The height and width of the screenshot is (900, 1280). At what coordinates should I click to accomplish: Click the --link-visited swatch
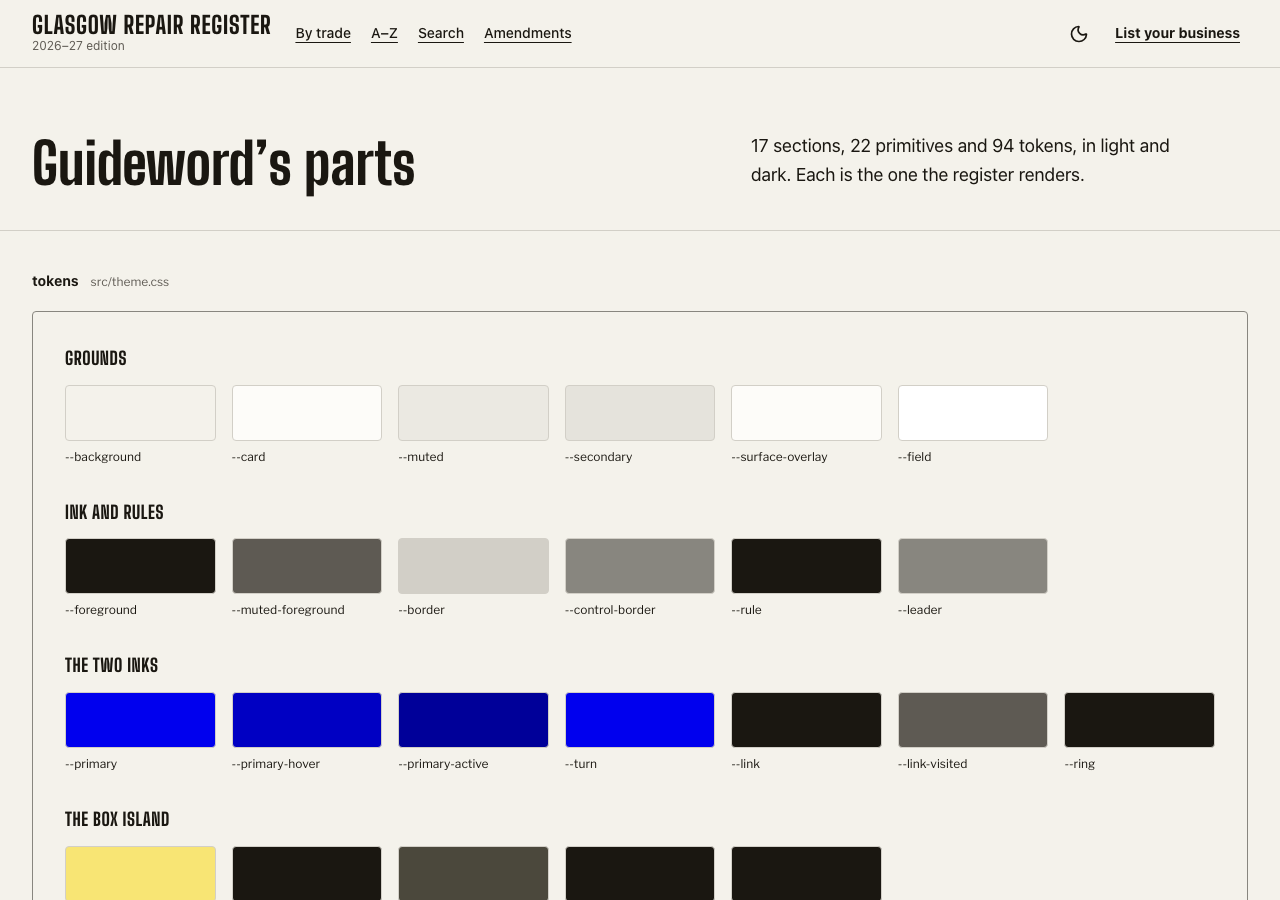point(973,720)
